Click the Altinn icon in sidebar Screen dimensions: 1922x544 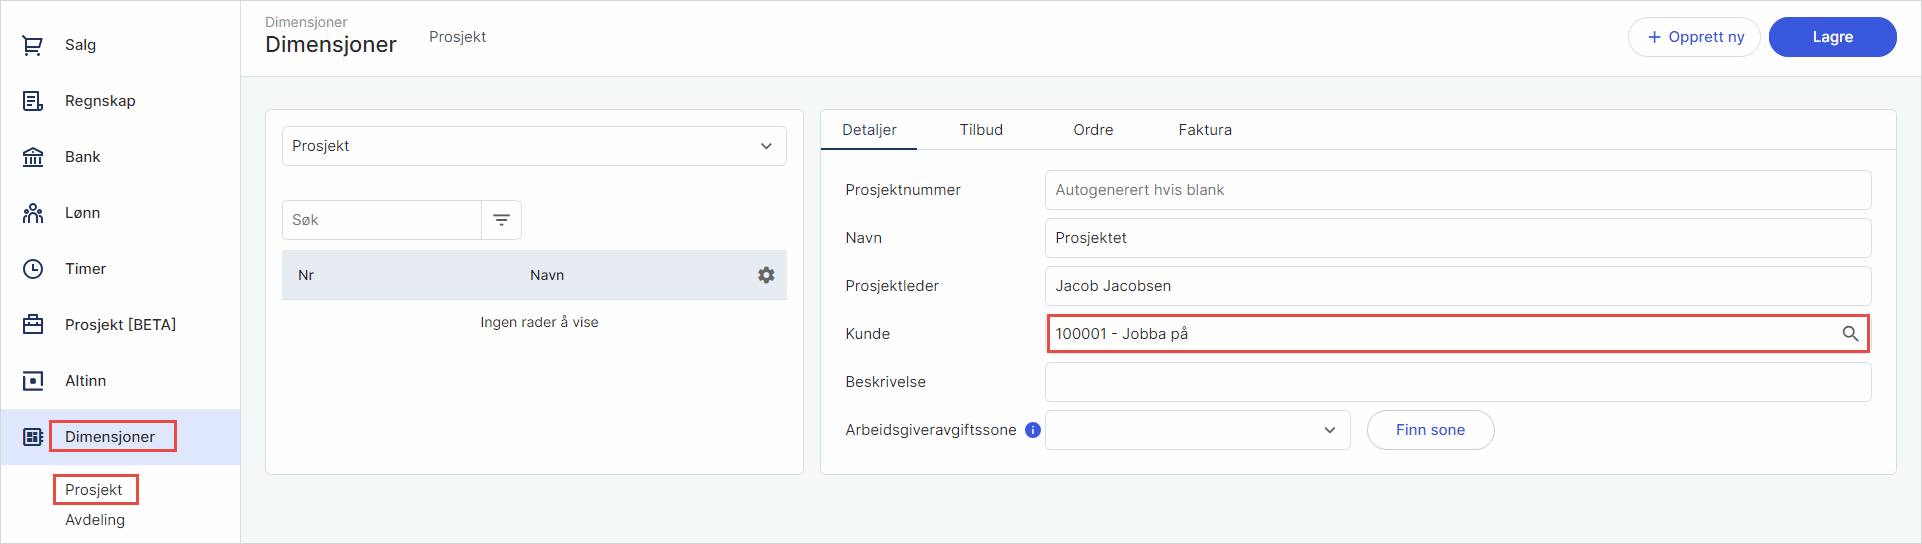coord(33,381)
